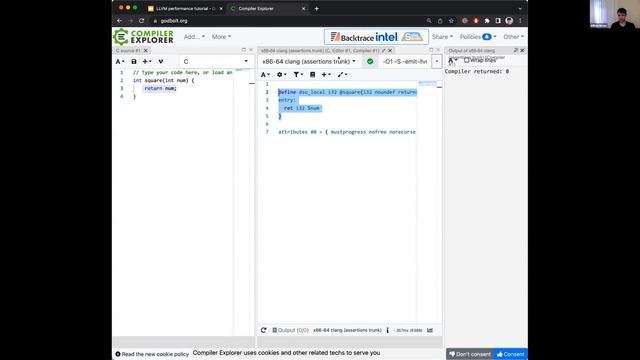The width and height of the screenshot is (640, 360).
Task: Open the Policies dropdown
Action: coord(478,37)
